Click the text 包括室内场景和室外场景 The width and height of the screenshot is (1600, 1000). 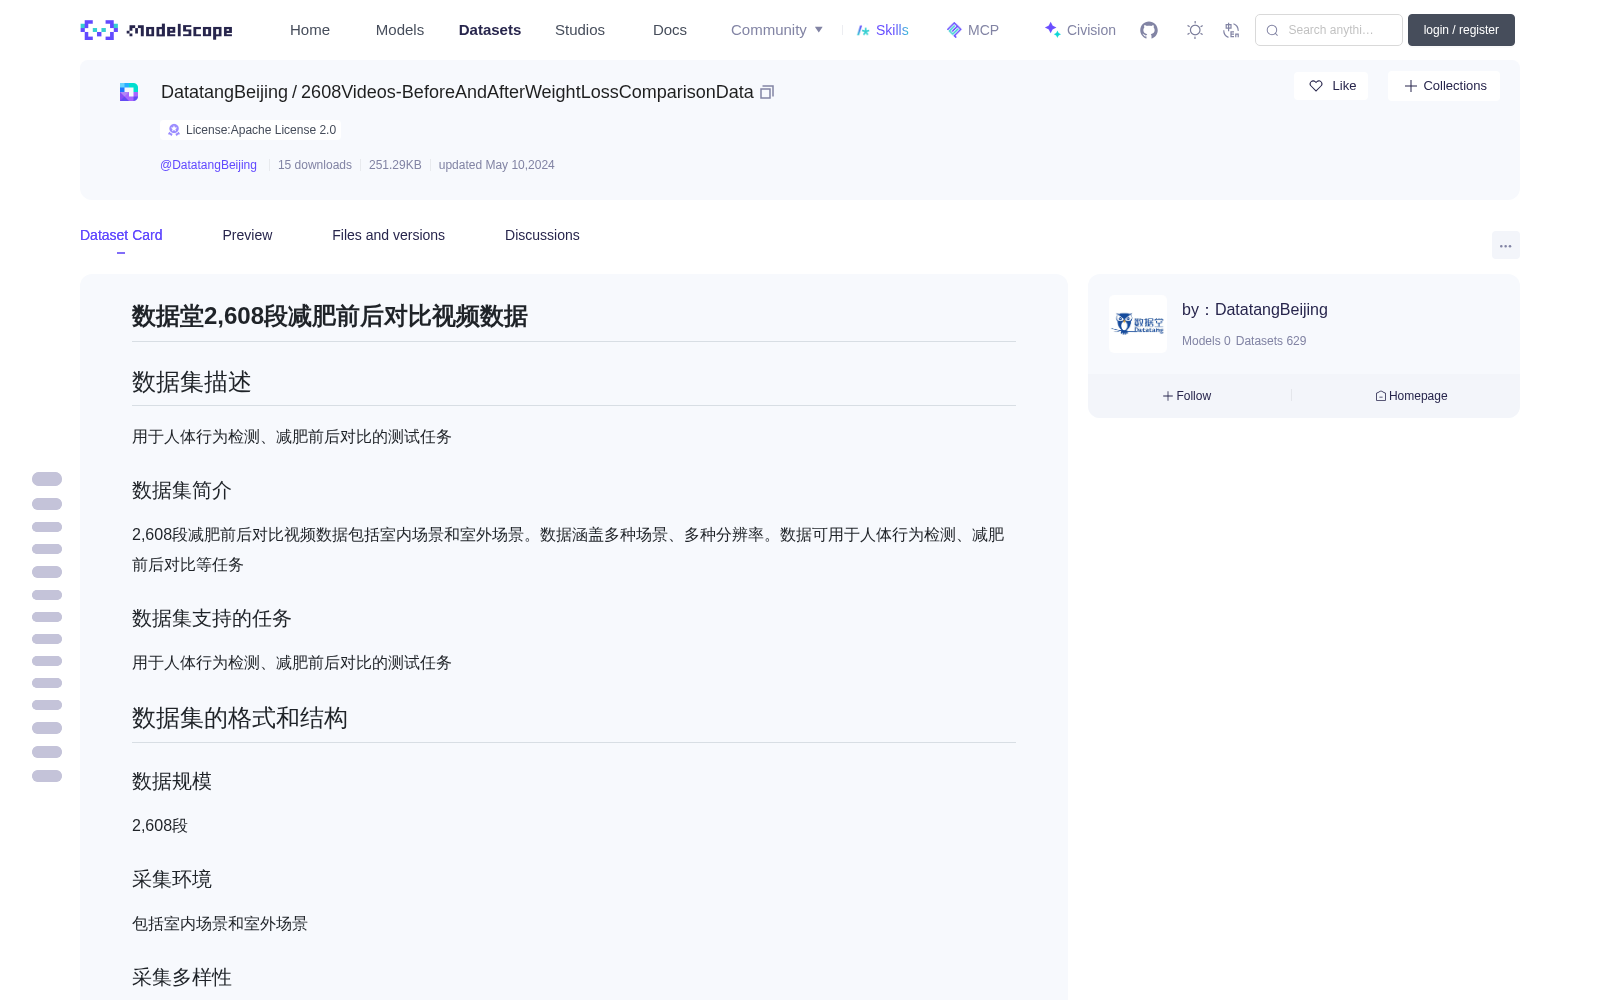click(x=220, y=924)
